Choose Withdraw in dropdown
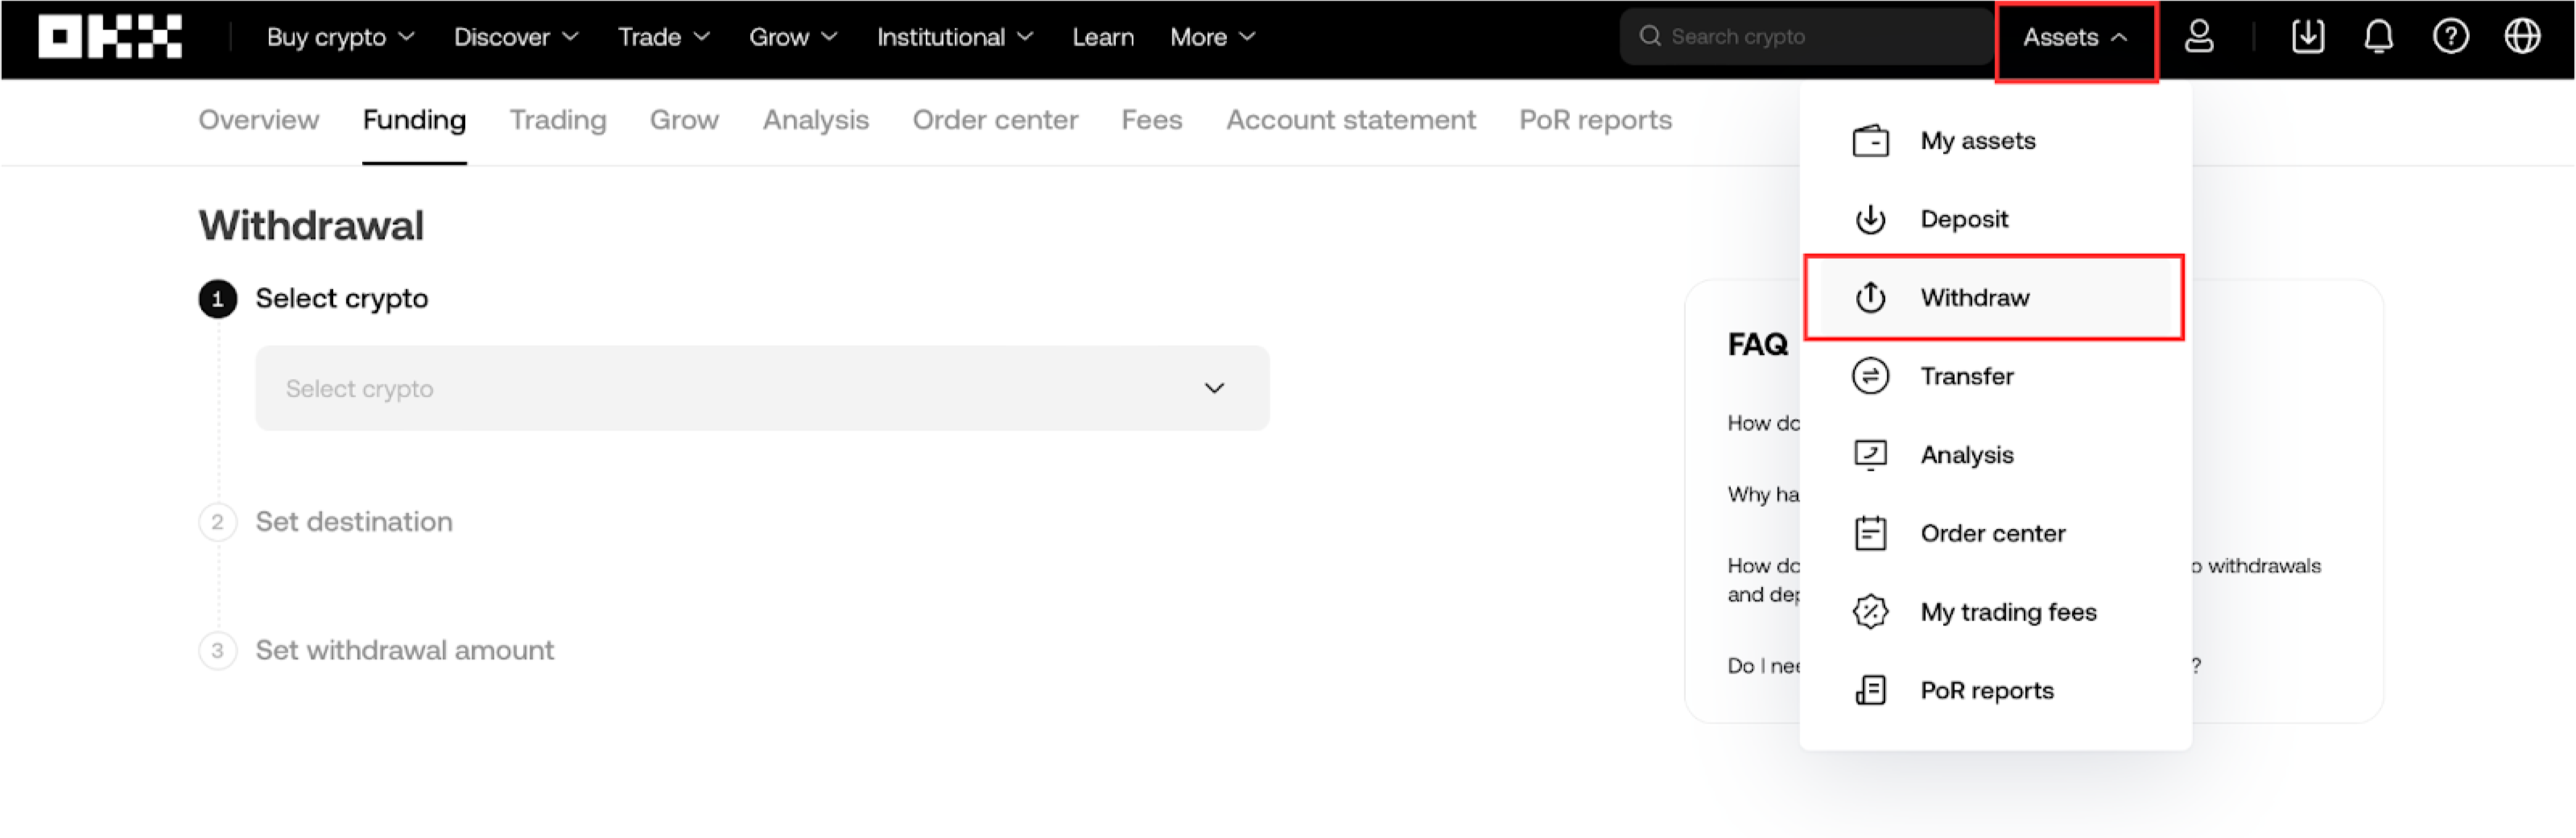2576x838 pixels. (1995, 298)
